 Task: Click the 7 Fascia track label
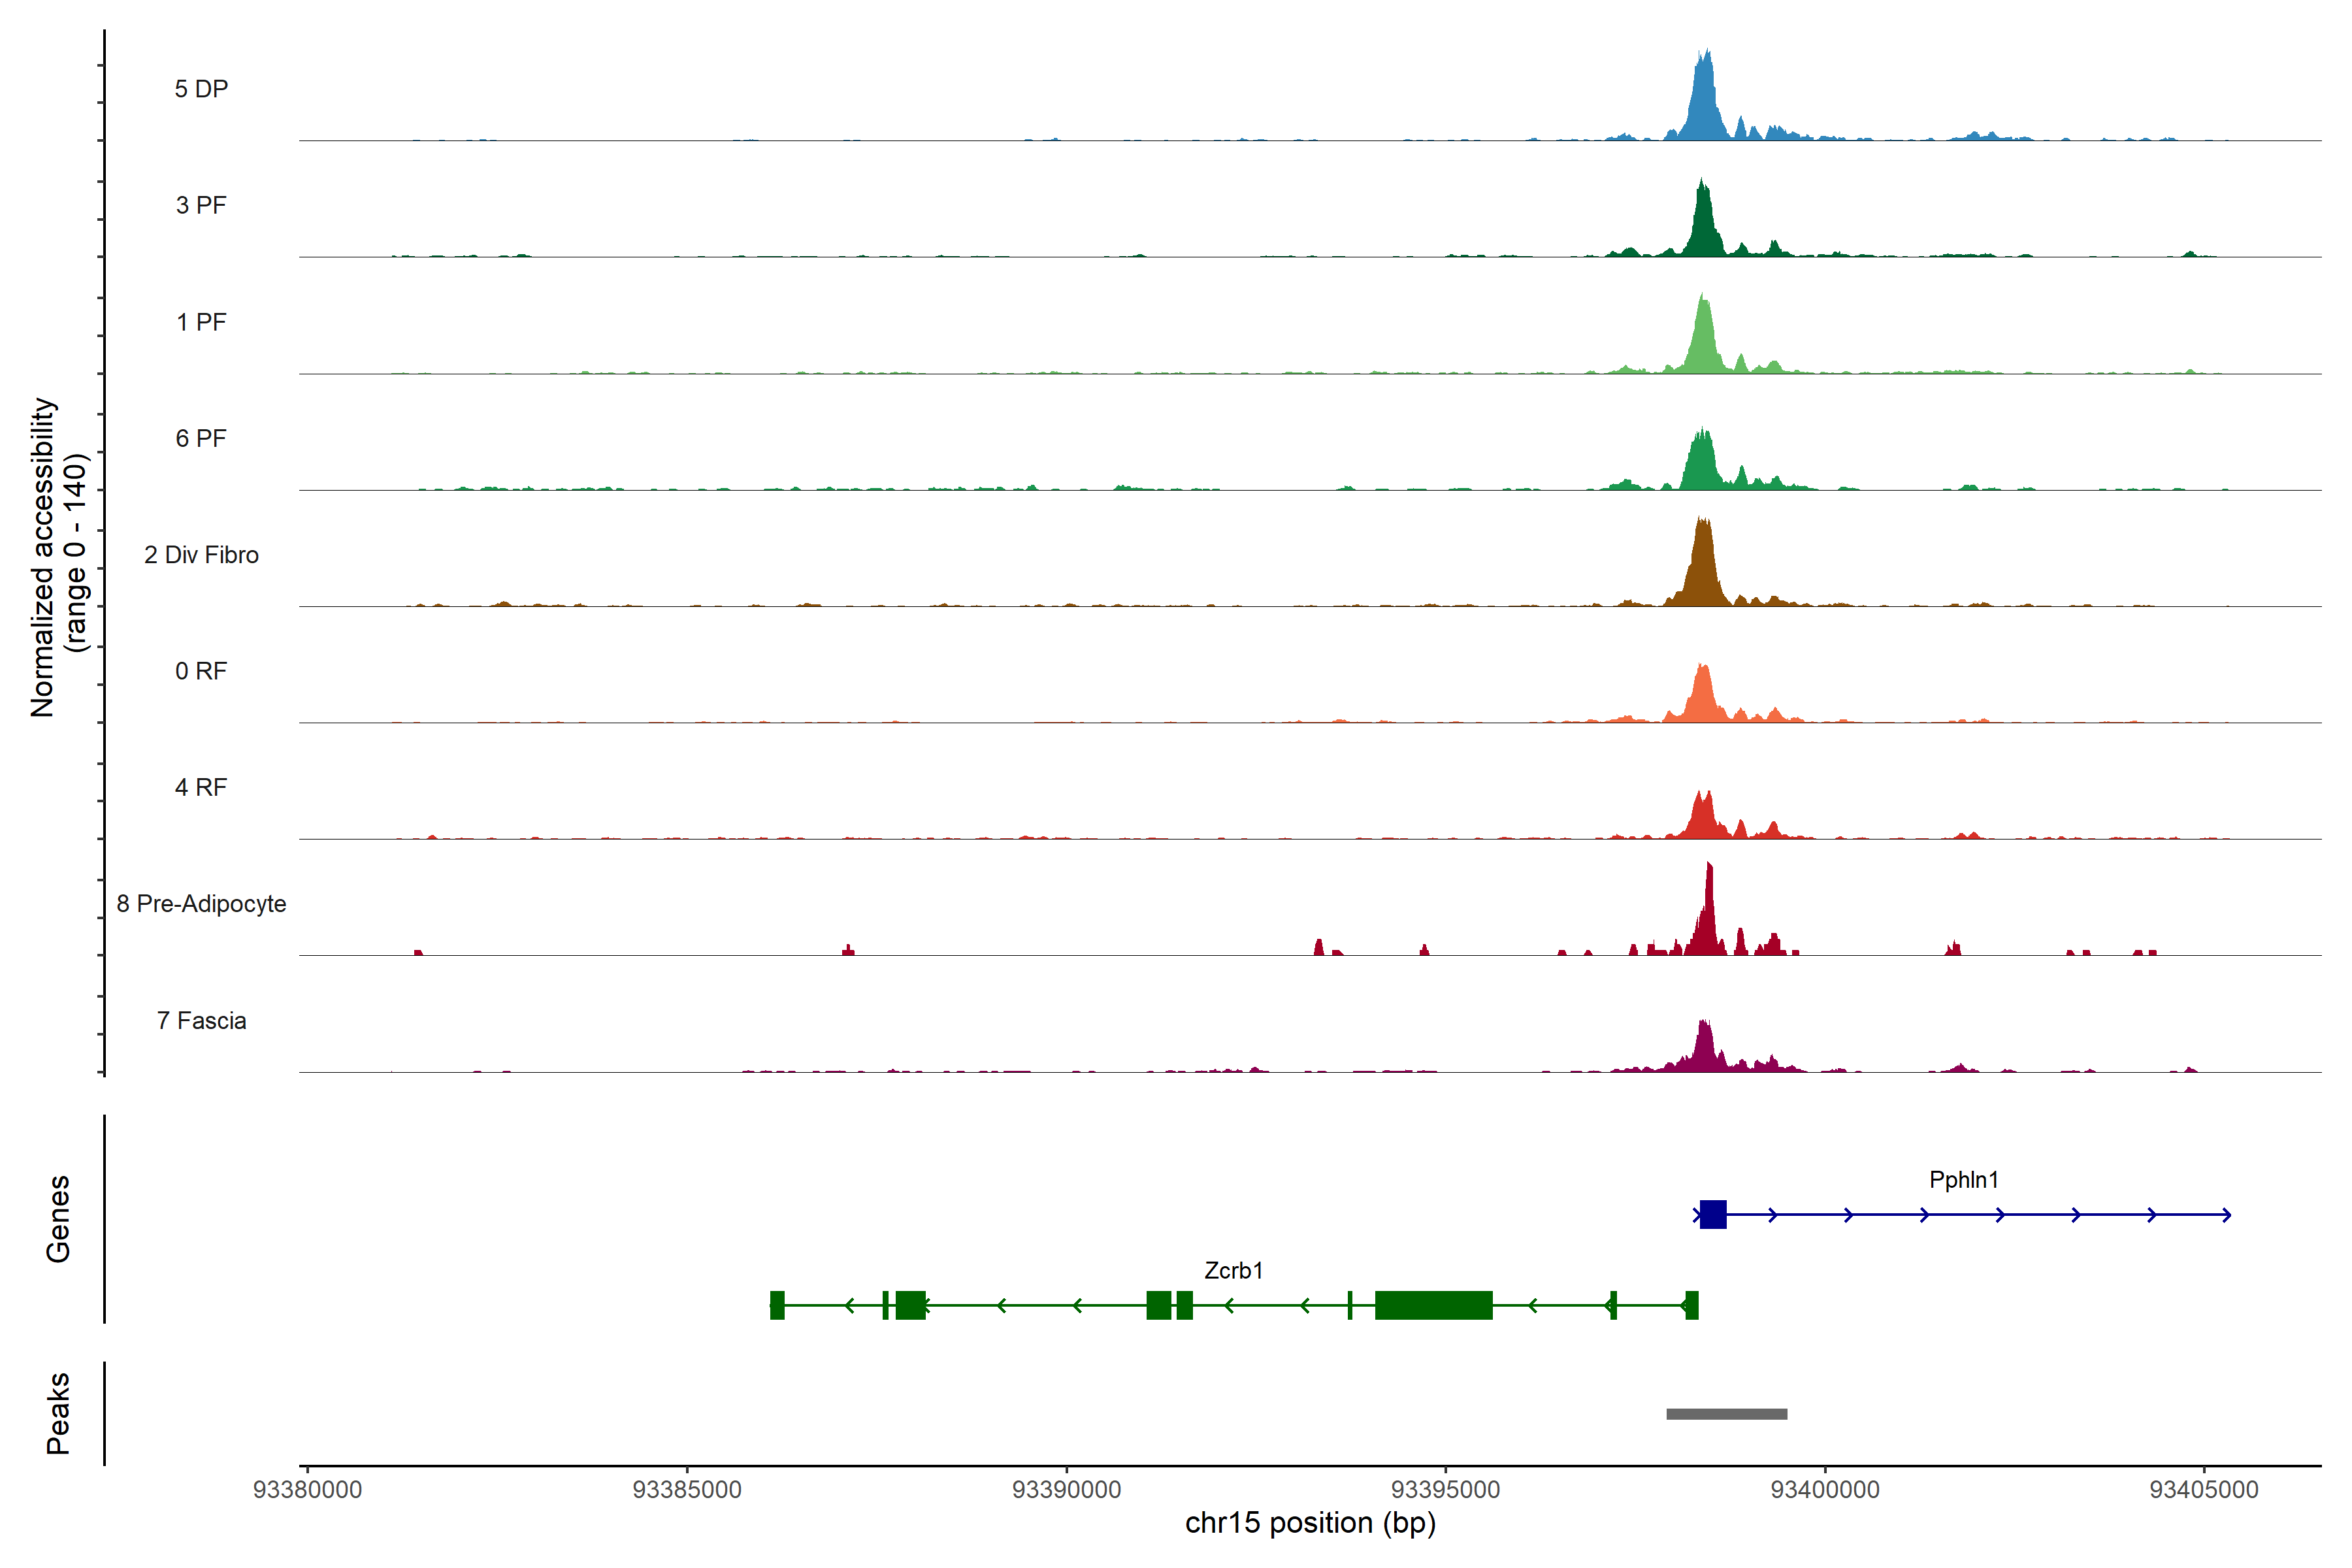pyautogui.click(x=201, y=1020)
